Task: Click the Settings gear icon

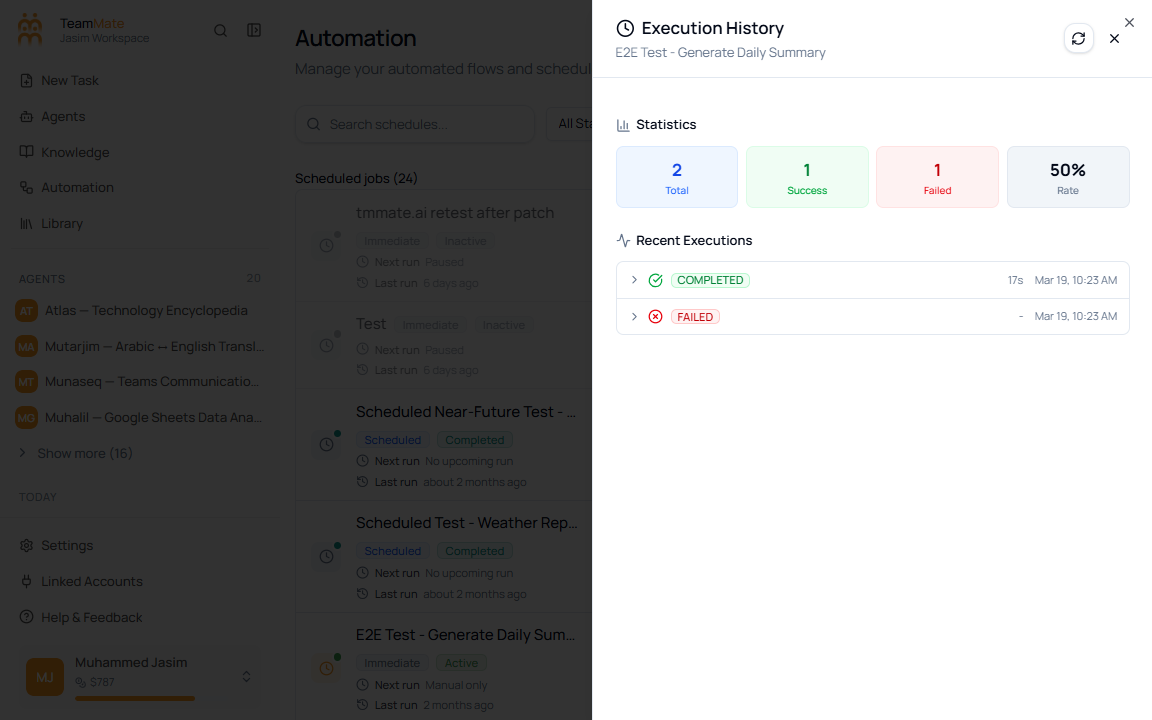Action: tap(26, 545)
